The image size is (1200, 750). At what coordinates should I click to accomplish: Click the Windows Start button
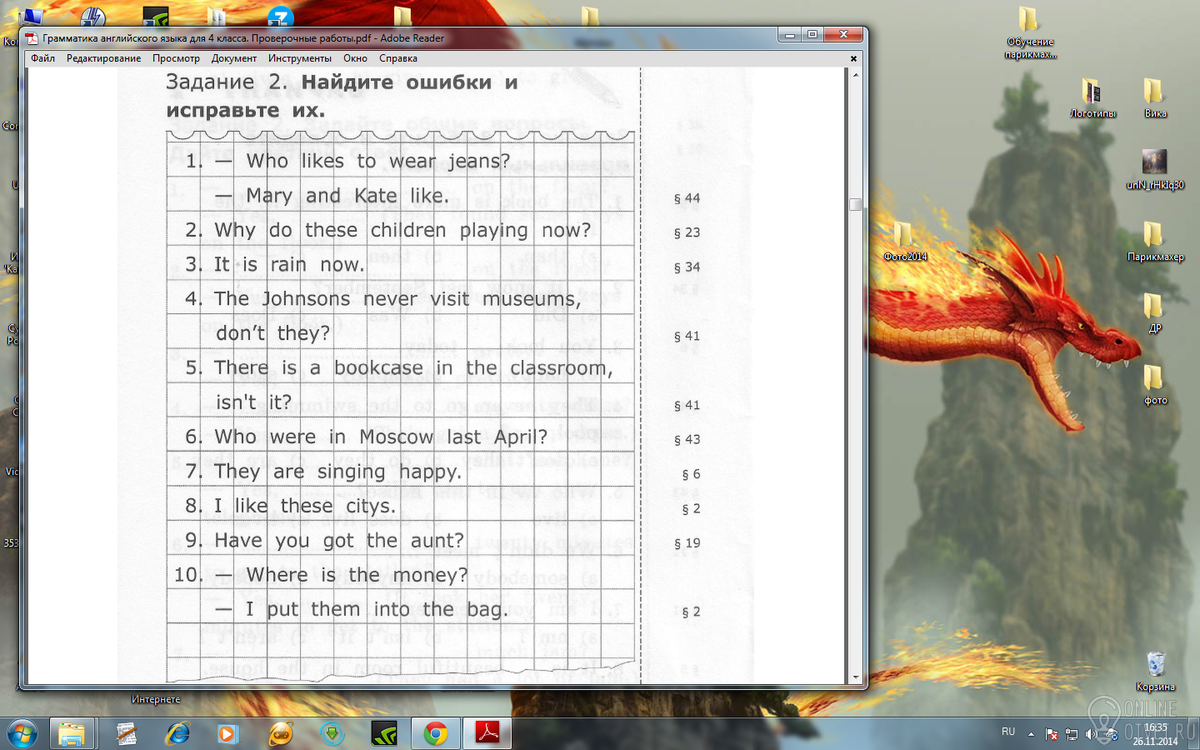tap(22, 732)
